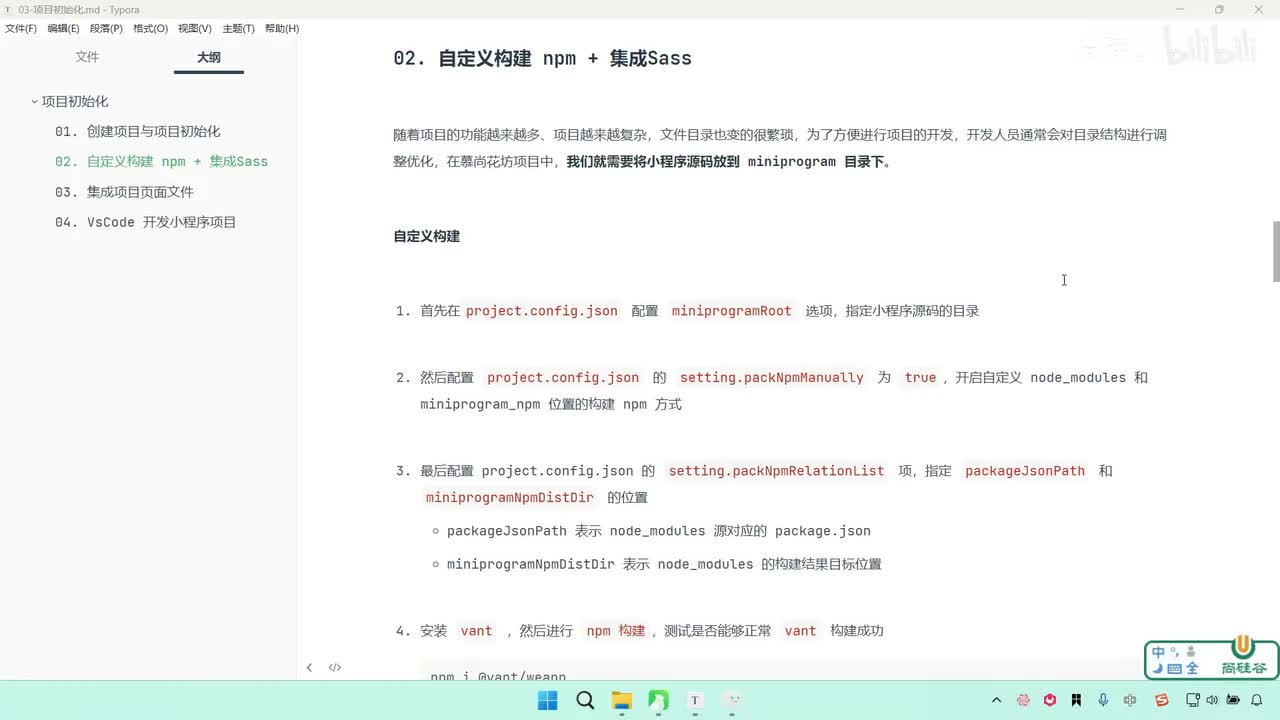Open the green app on the taskbar
The image size is (1280, 720).
(x=658, y=700)
